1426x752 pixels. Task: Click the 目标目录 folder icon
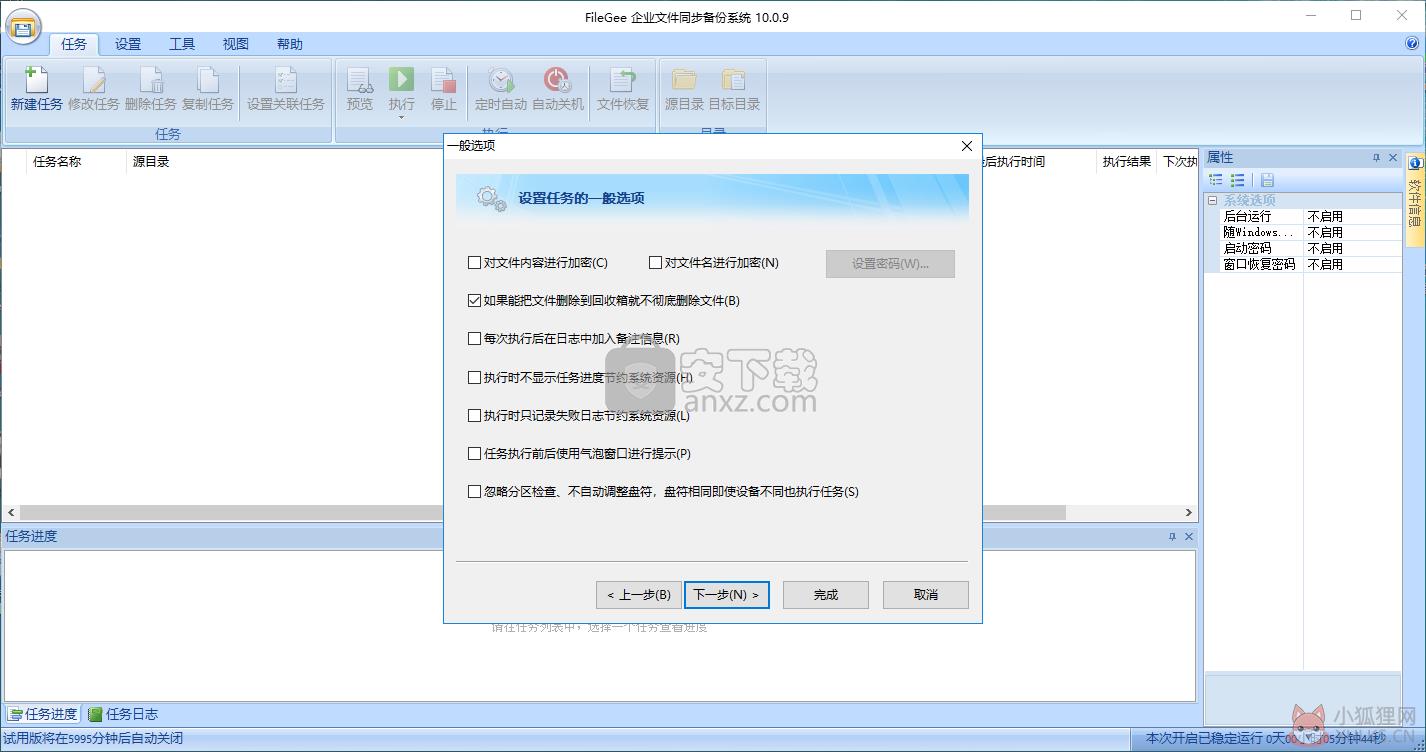click(x=734, y=80)
